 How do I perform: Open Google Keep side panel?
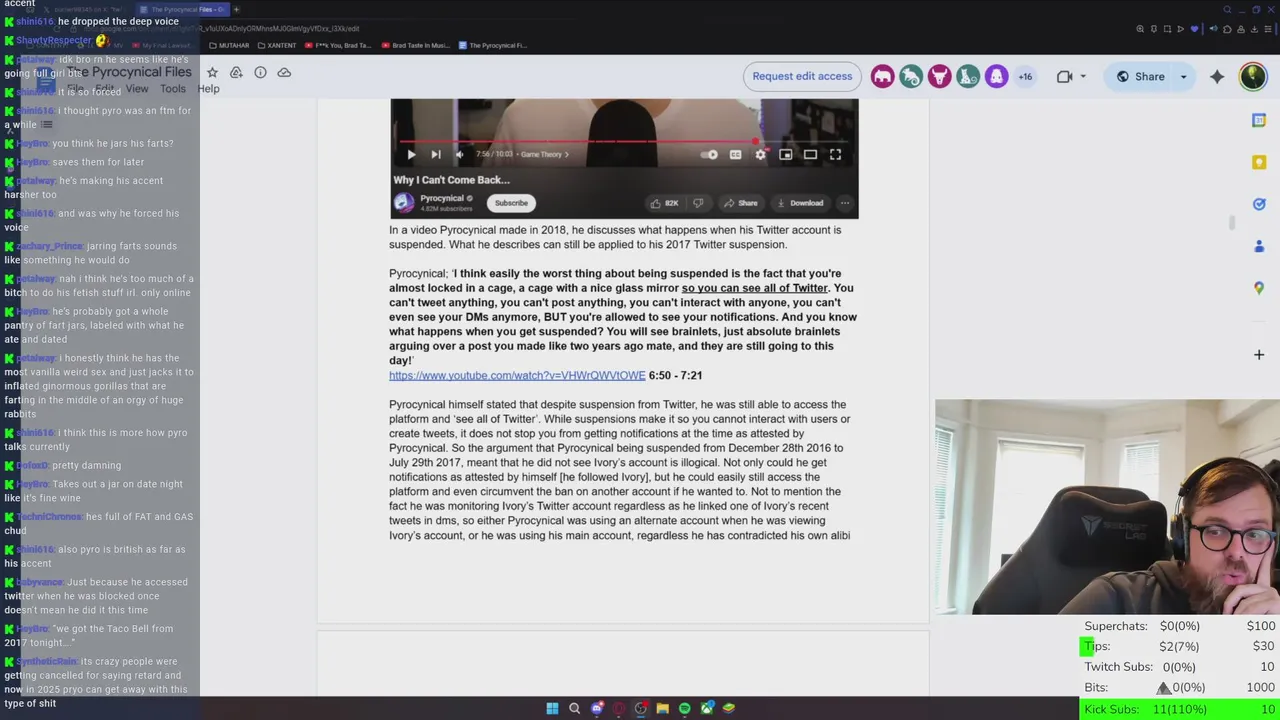[1259, 162]
